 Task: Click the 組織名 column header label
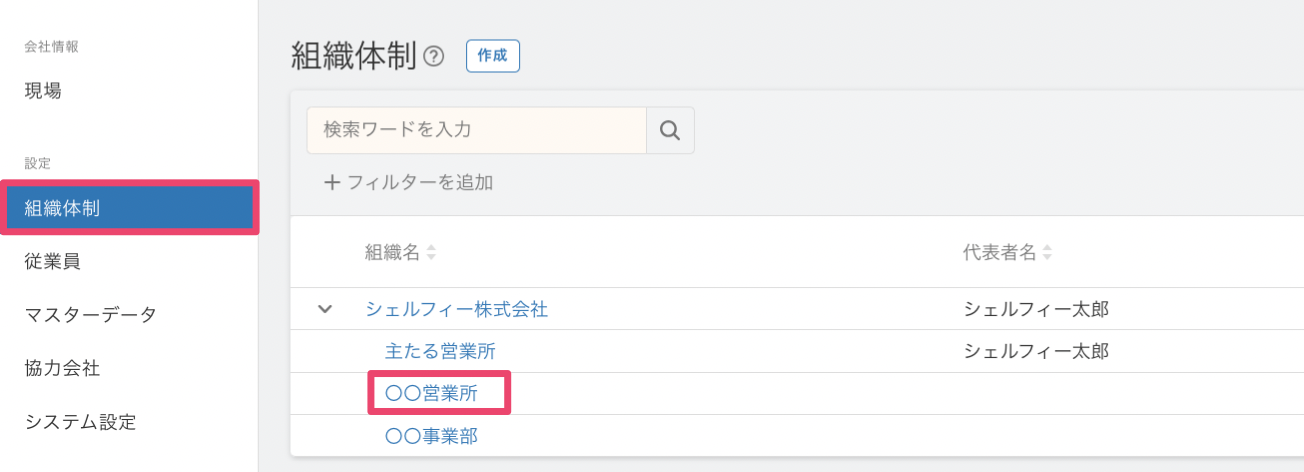[x=392, y=254]
